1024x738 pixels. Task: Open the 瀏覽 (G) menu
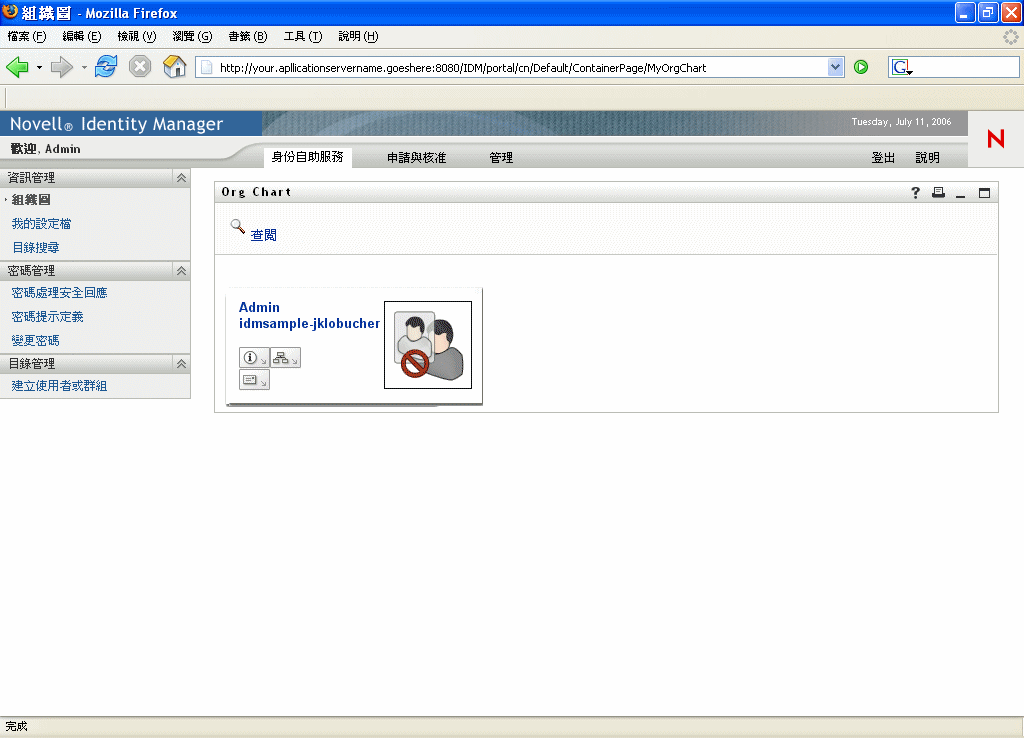click(192, 37)
